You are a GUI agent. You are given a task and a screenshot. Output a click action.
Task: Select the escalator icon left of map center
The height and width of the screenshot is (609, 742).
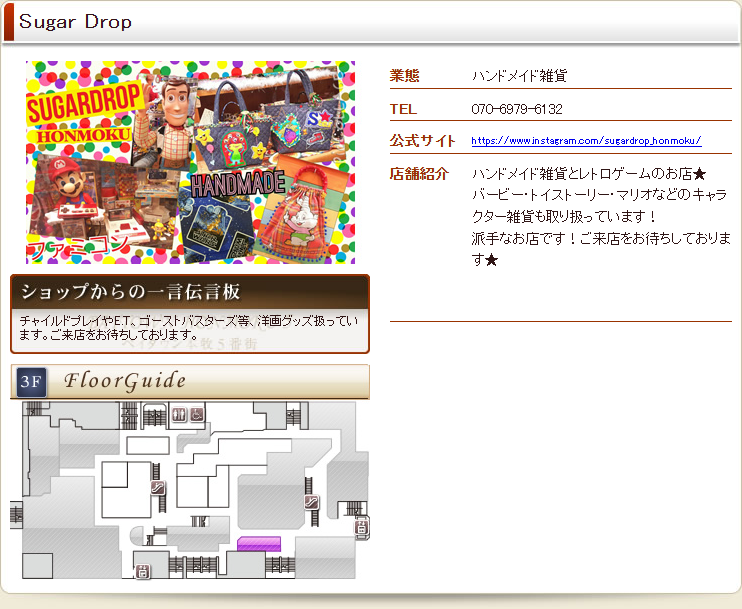158,487
